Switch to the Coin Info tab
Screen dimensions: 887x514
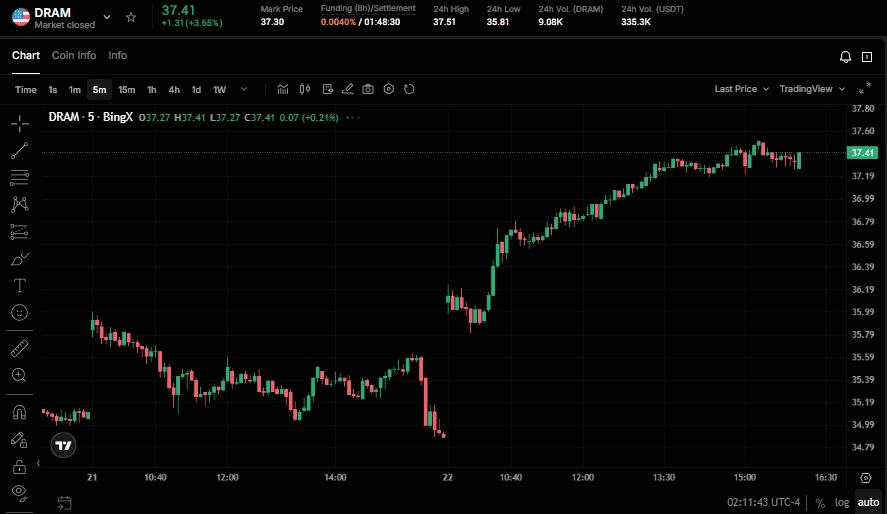point(74,56)
